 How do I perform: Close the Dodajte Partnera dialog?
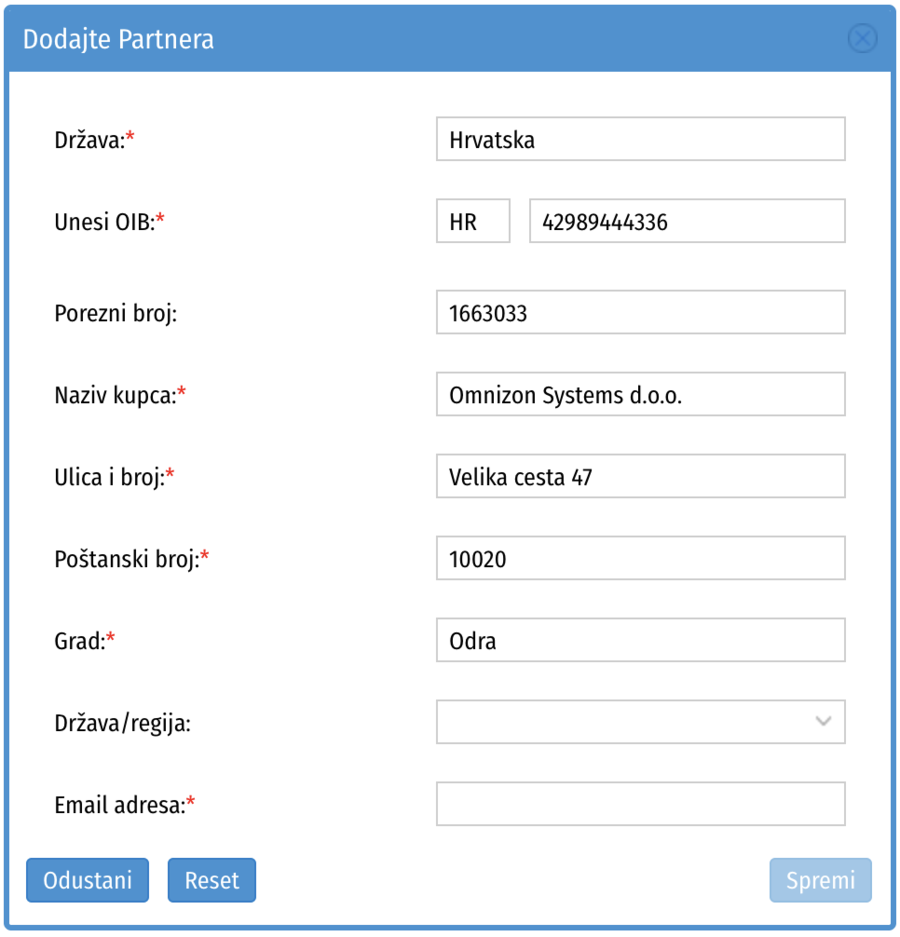pos(862,39)
